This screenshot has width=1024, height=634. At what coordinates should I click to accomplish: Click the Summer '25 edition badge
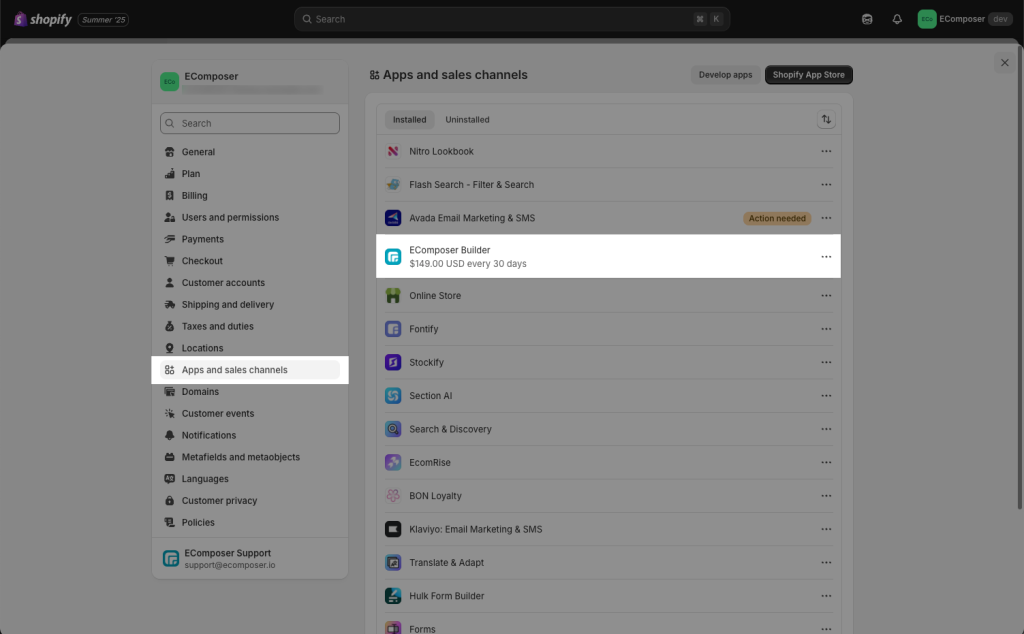click(103, 20)
